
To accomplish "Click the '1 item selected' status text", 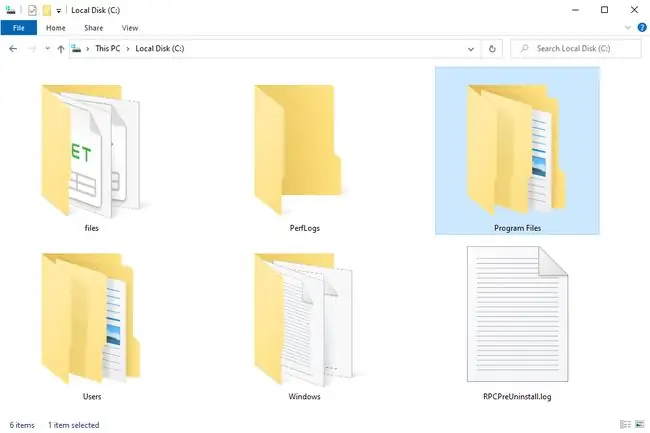I will (x=74, y=425).
